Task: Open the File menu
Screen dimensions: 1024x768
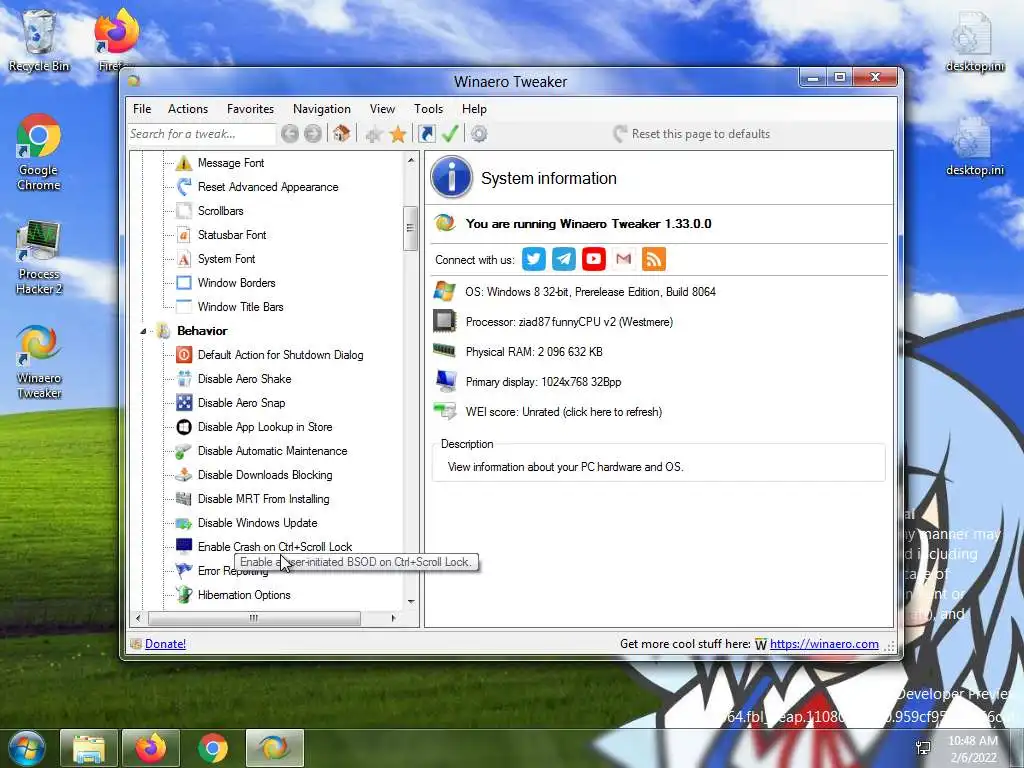Action: point(142,109)
